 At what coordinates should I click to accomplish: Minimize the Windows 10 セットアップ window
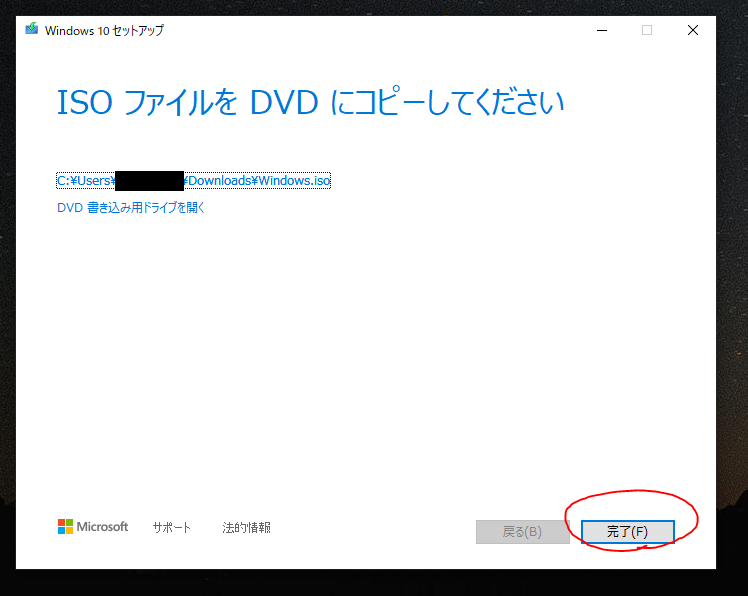click(602, 30)
